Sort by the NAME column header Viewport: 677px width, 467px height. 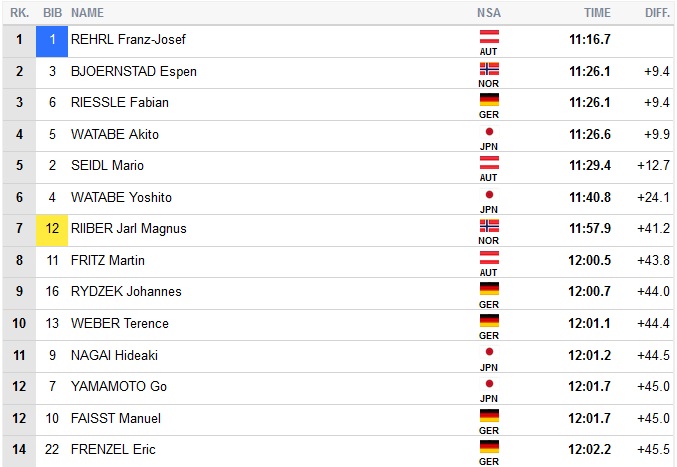pos(88,13)
